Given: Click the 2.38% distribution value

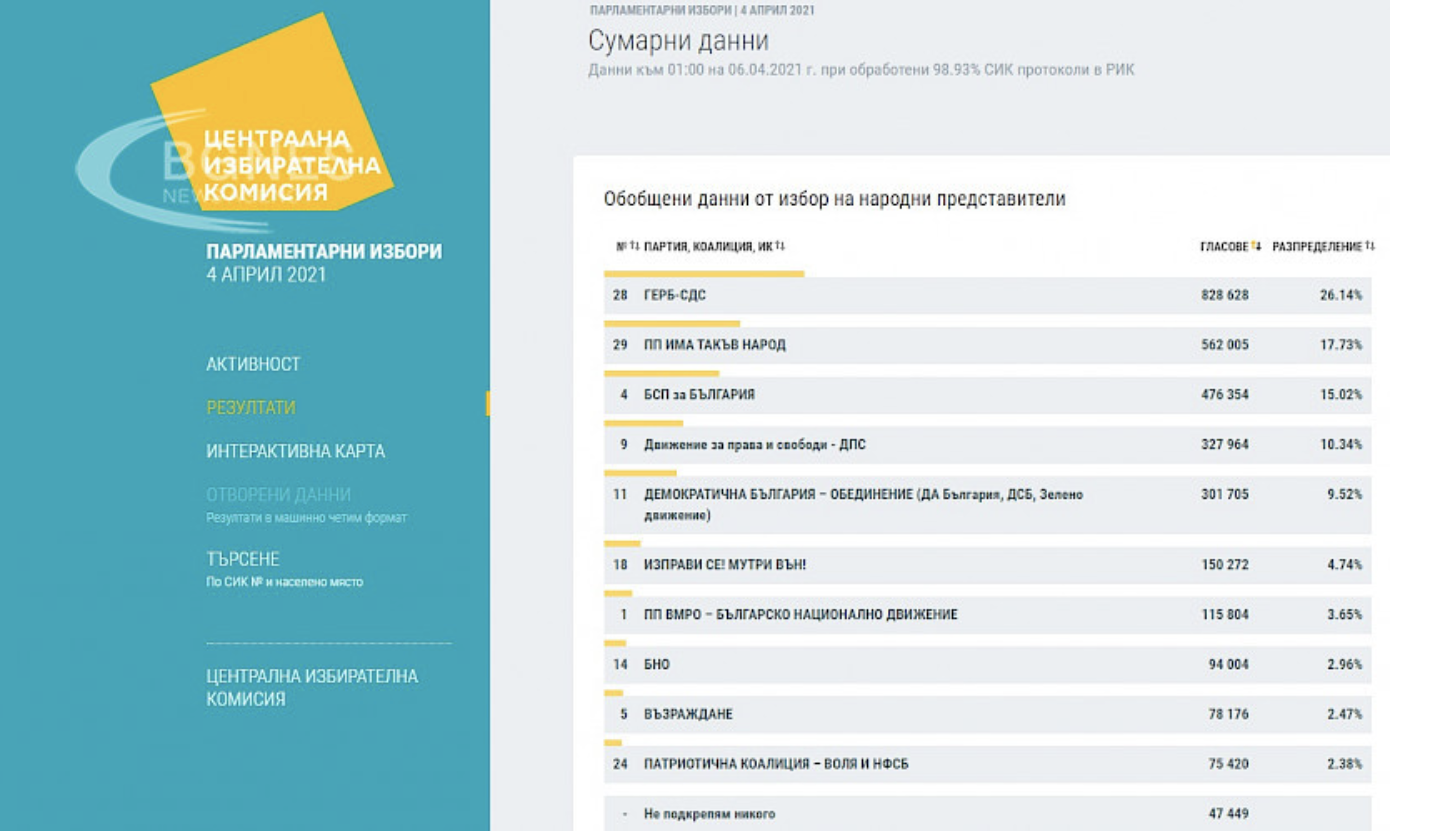Looking at the screenshot, I should click(1344, 765).
